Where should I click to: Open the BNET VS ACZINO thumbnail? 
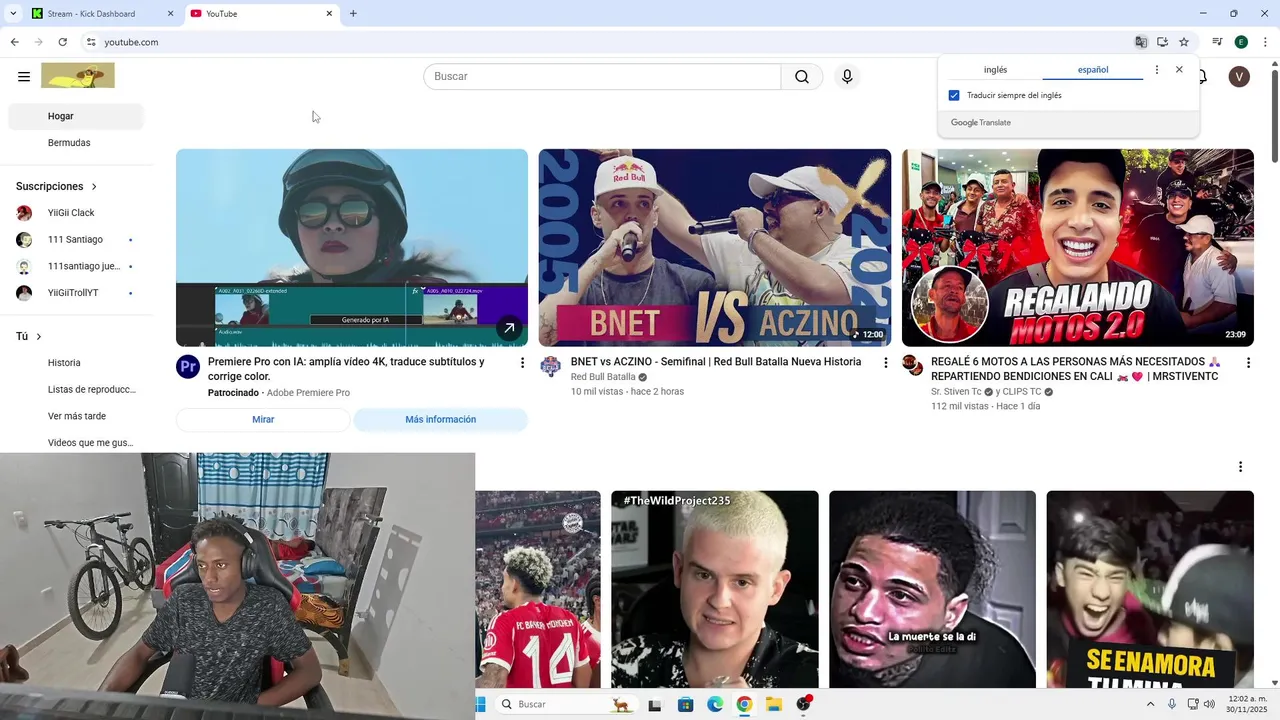pyautogui.click(x=715, y=248)
